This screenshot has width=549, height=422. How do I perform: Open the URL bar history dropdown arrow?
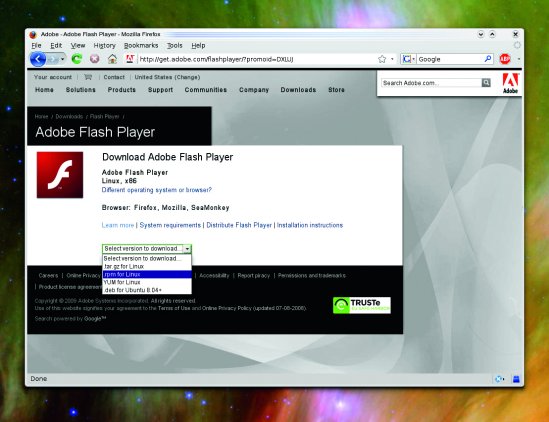click(x=392, y=59)
